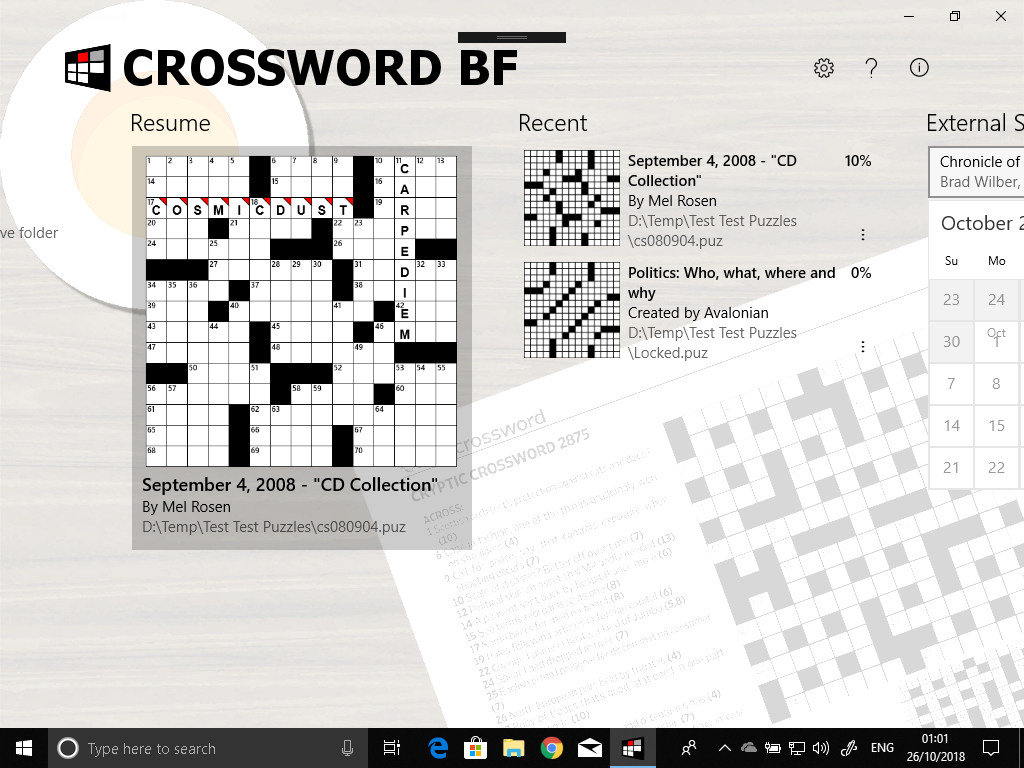1024x768 pixels.
Task: Select the September 4, 2008 recent title
Action: tap(712, 170)
